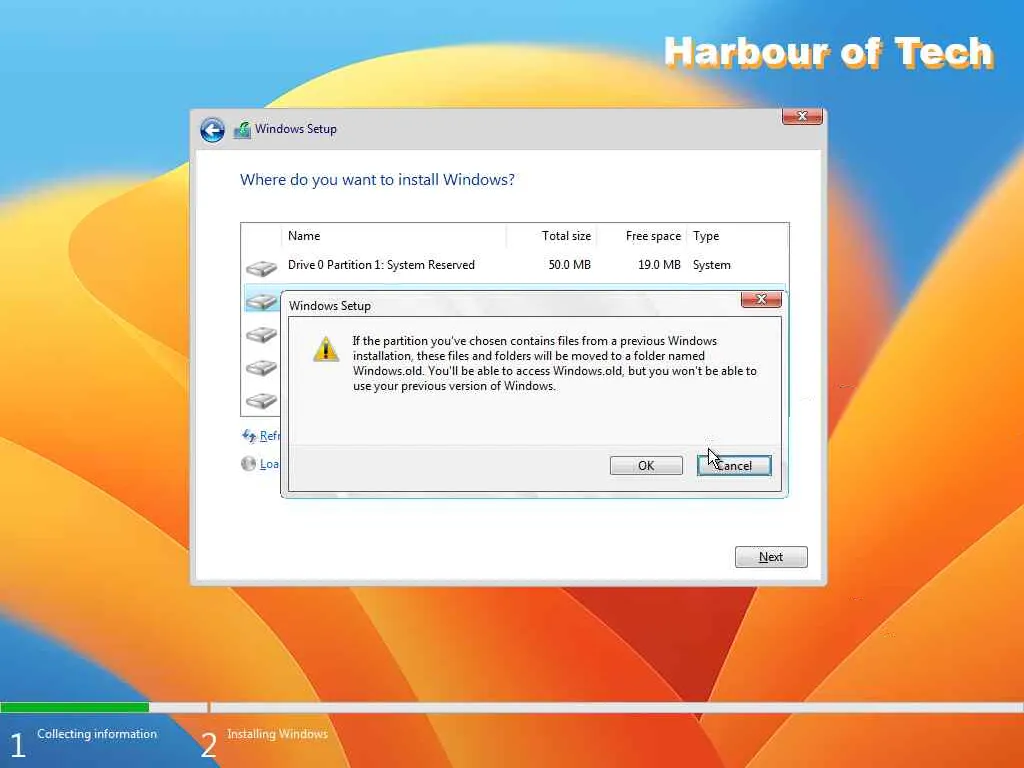The height and width of the screenshot is (768, 1024).
Task: Click the Refresh link
Action: pyautogui.click(x=270, y=436)
